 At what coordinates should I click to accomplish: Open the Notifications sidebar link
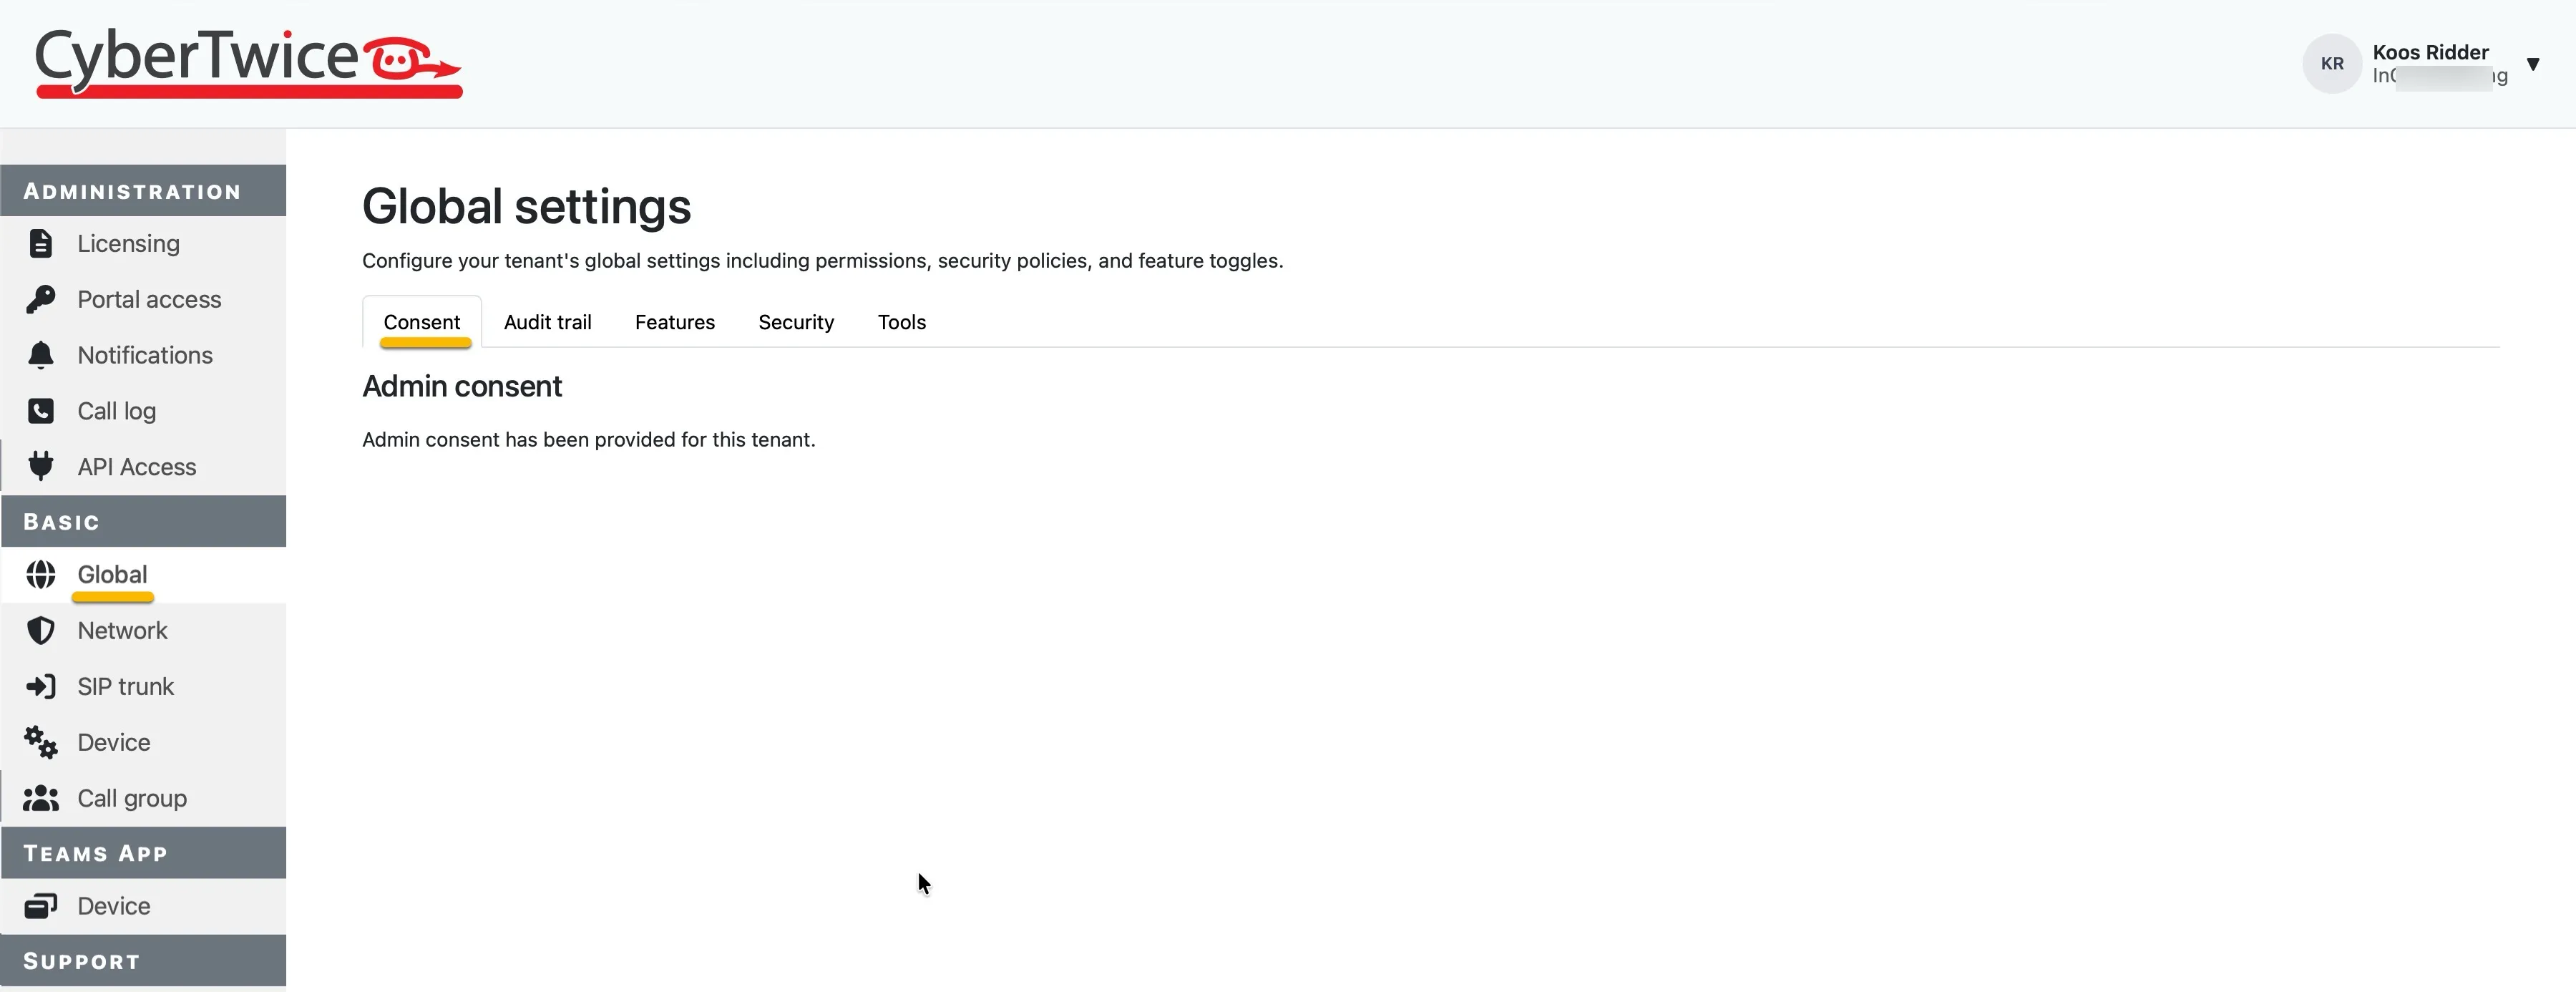pos(144,355)
